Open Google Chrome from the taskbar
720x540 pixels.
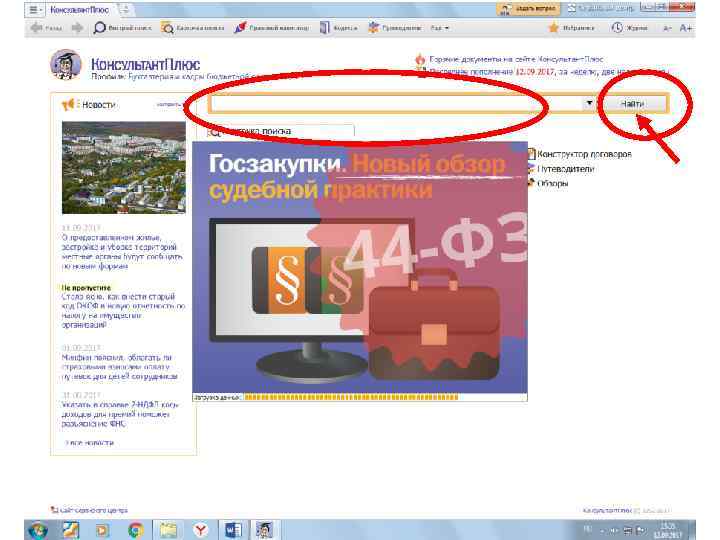pos(135,530)
